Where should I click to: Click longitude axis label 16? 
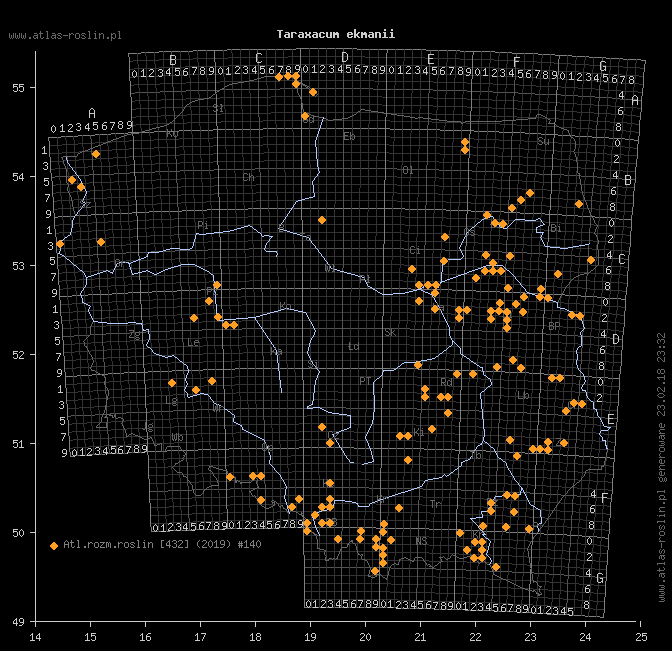point(145,637)
